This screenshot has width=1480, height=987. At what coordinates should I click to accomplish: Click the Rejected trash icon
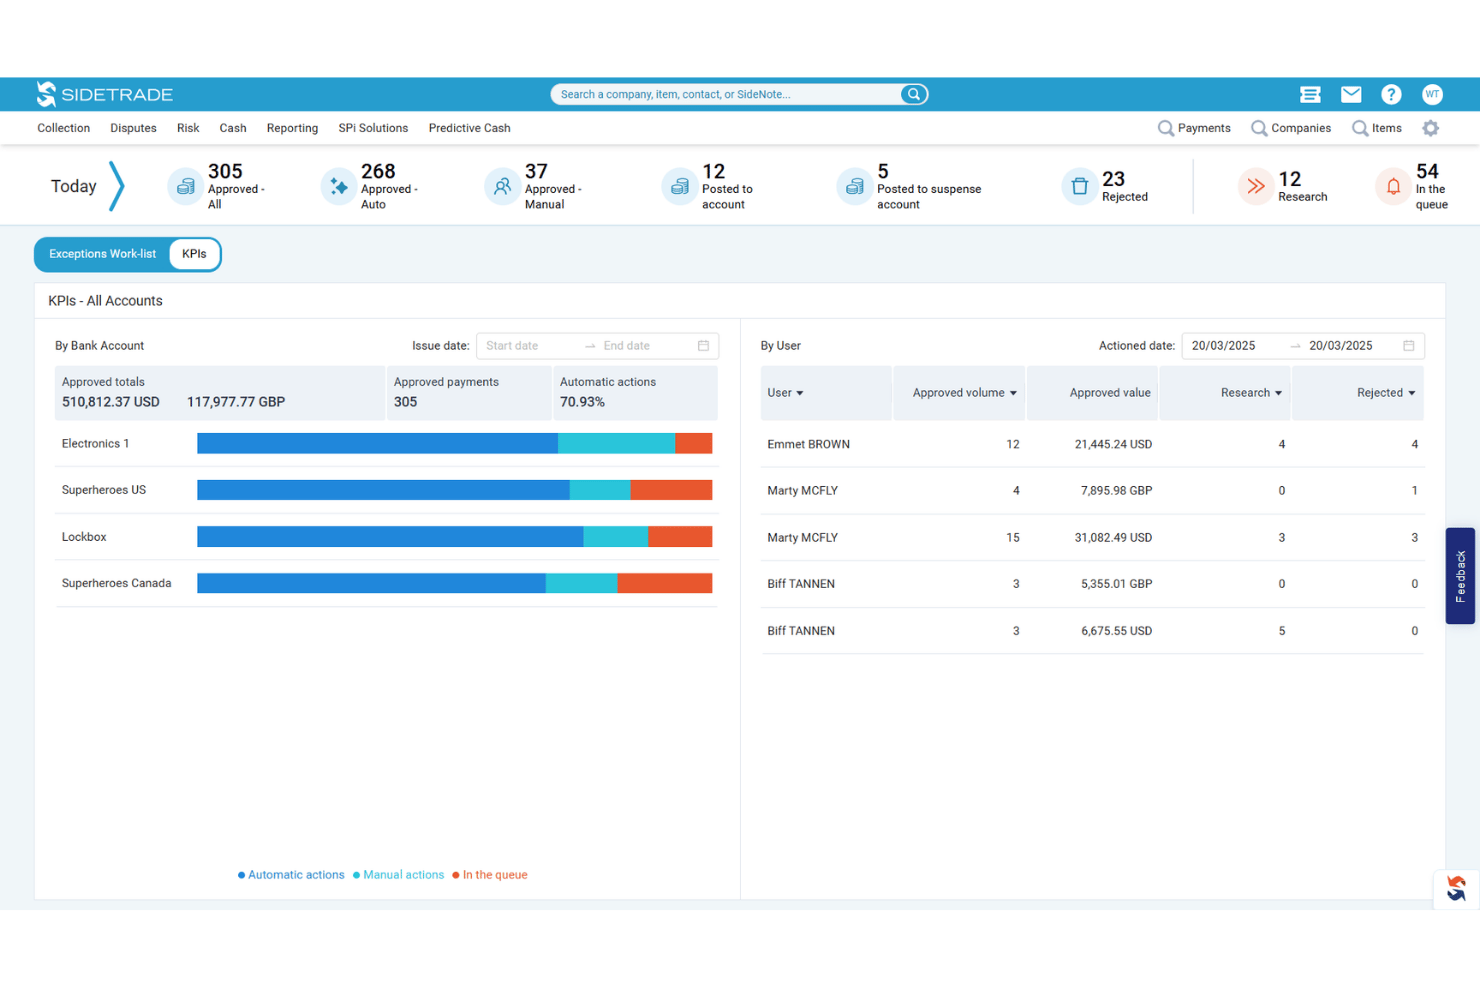(1080, 187)
